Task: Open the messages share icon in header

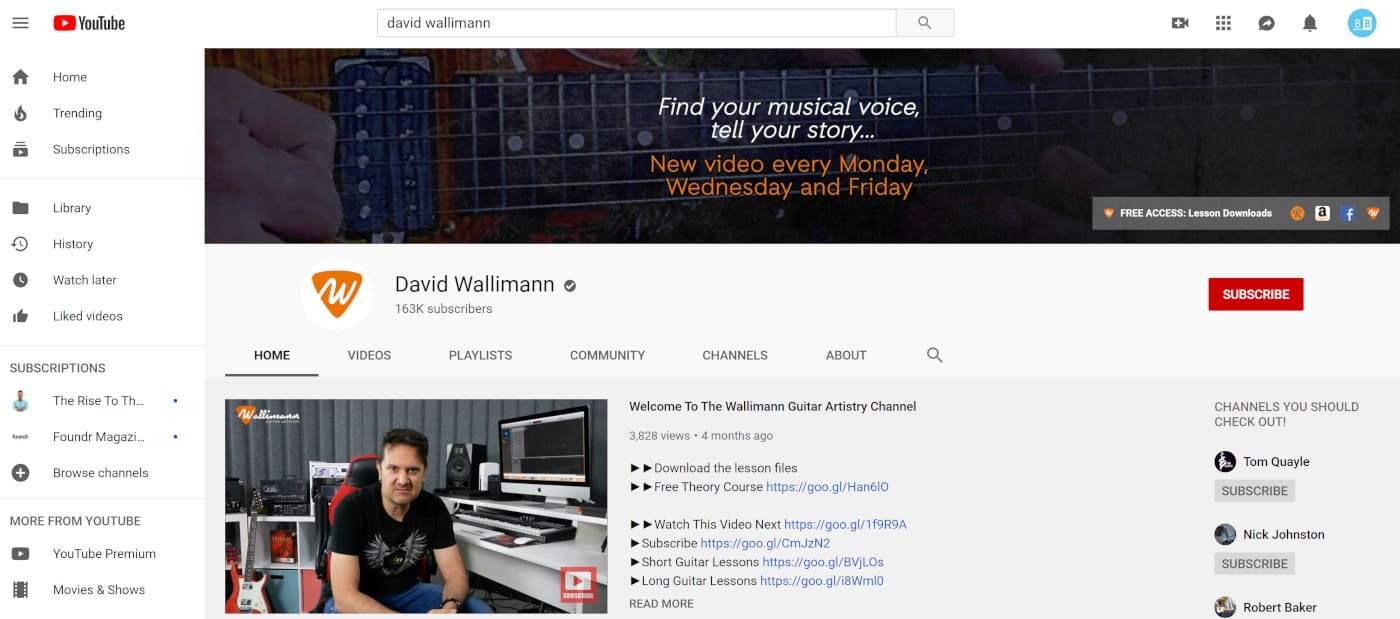Action: pos(1266,23)
